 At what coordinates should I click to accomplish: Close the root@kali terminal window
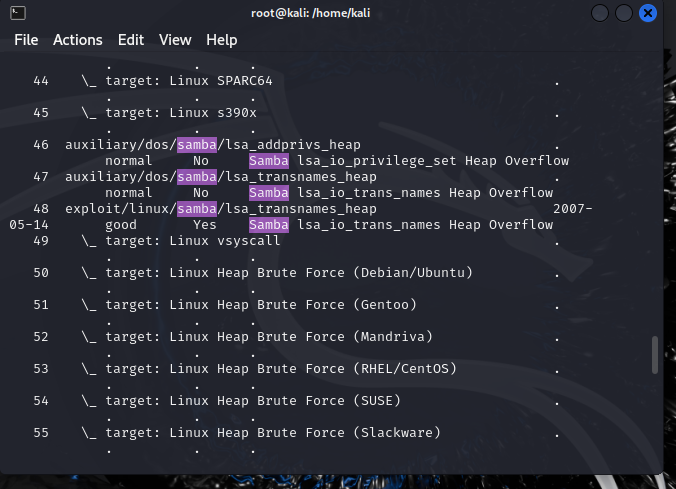pos(648,13)
